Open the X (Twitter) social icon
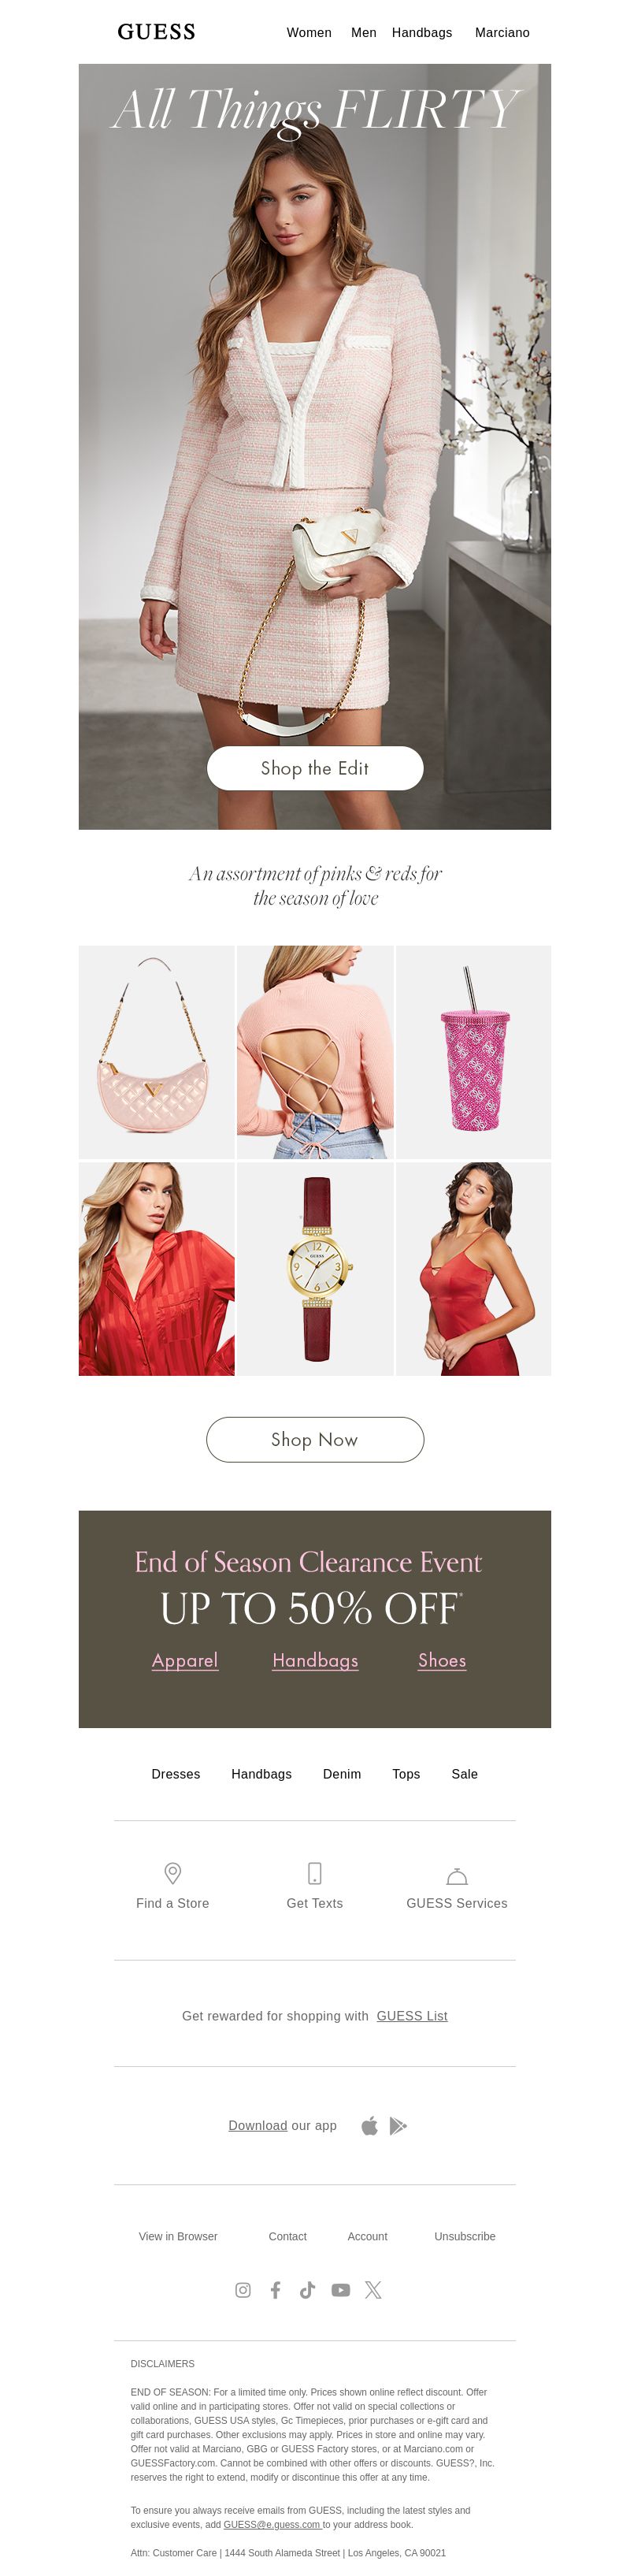 pyautogui.click(x=373, y=2289)
